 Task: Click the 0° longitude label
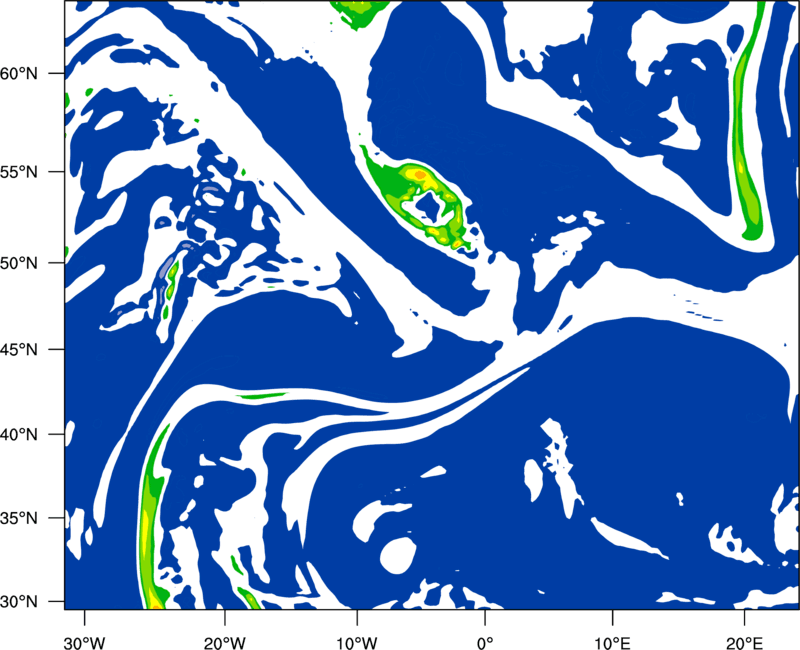485,643
